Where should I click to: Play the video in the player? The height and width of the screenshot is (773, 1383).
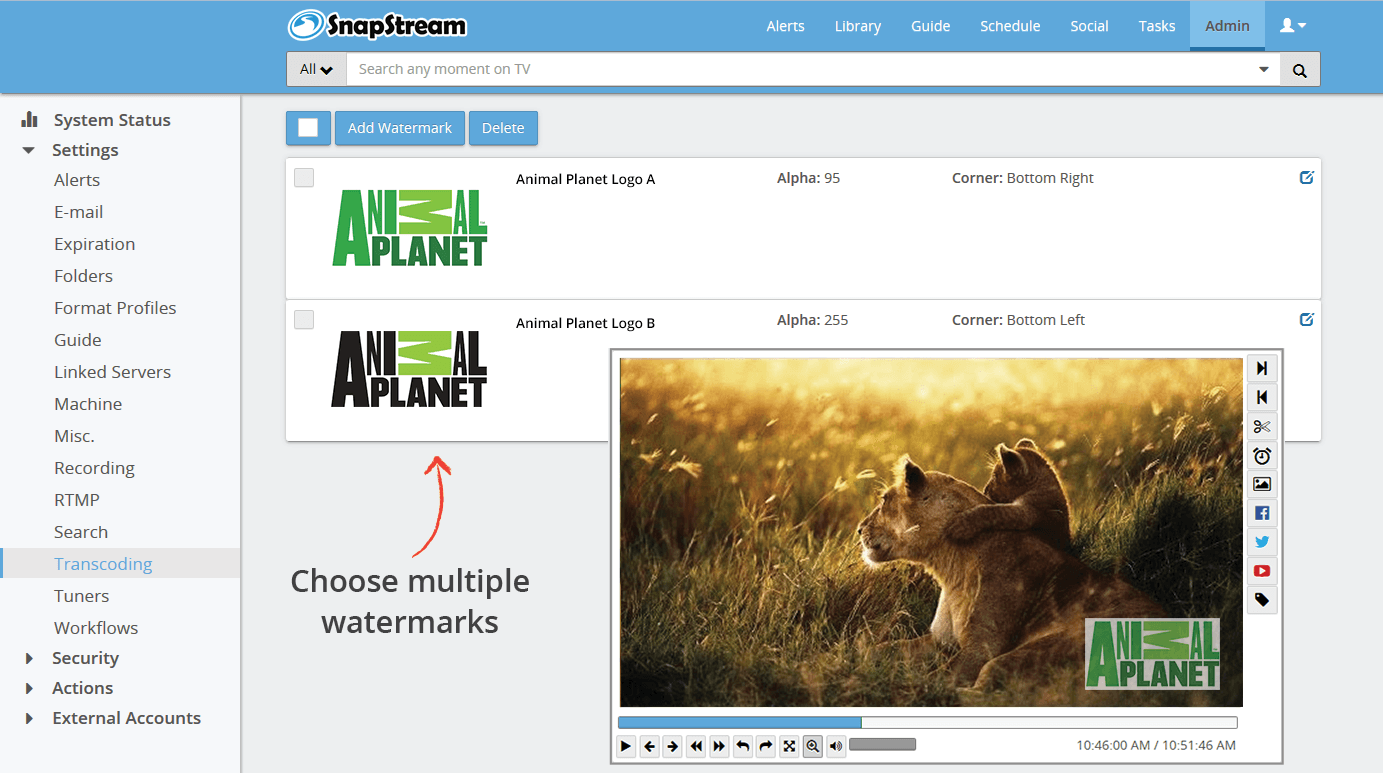coord(626,746)
